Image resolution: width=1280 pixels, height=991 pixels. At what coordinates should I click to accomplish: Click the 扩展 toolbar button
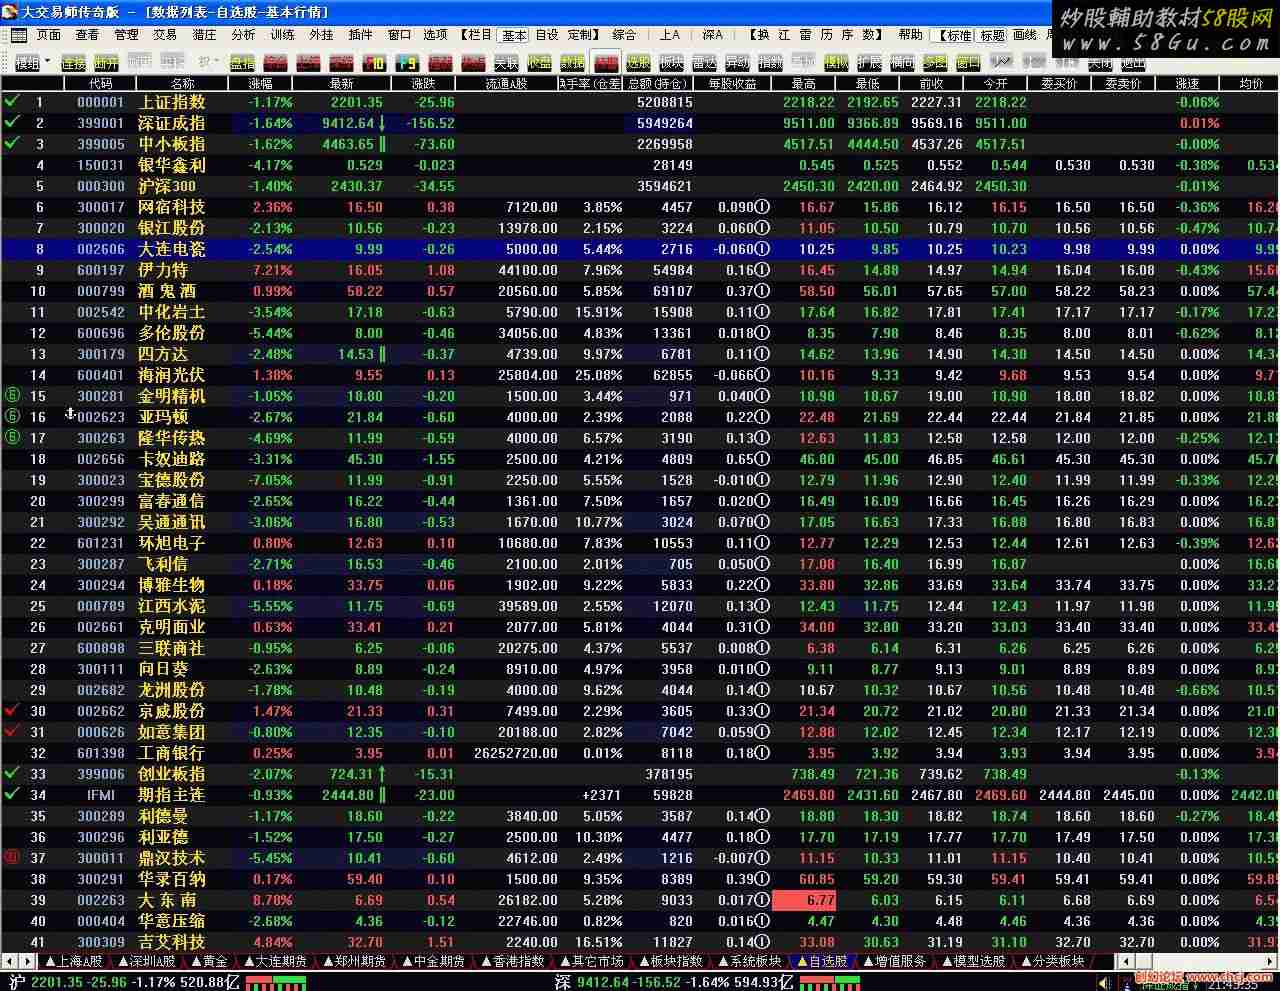pos(869,63)
